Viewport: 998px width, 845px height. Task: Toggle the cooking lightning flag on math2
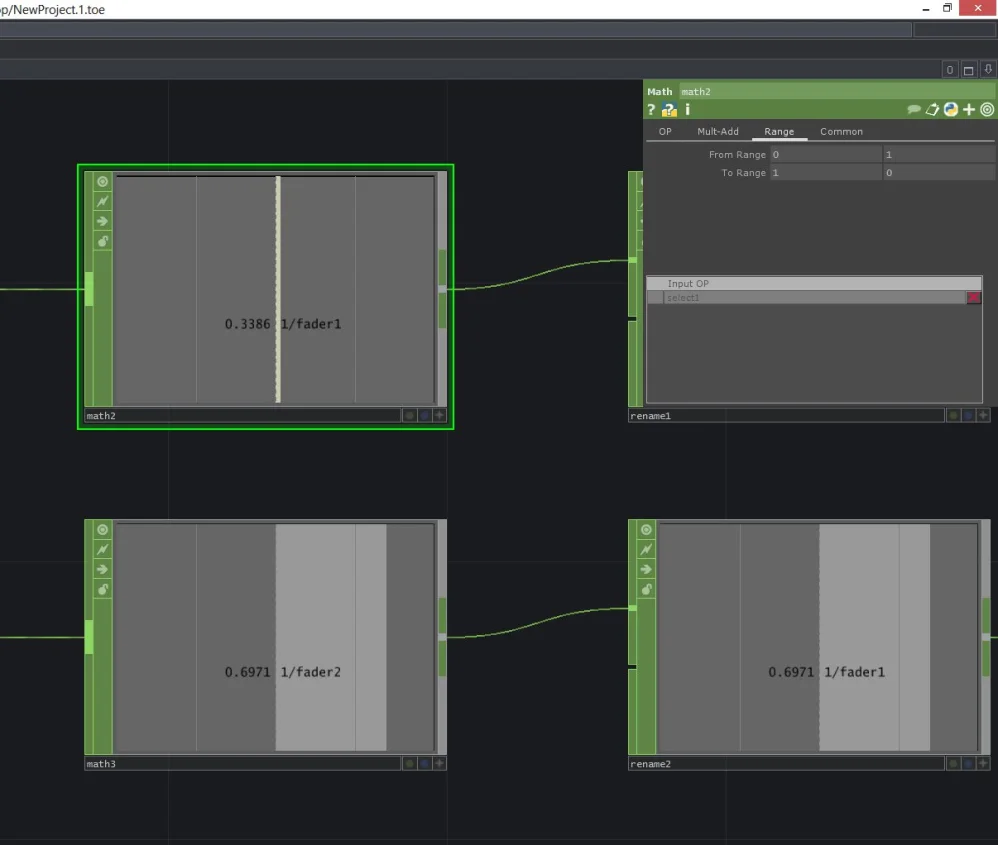[x=102, y=202]
